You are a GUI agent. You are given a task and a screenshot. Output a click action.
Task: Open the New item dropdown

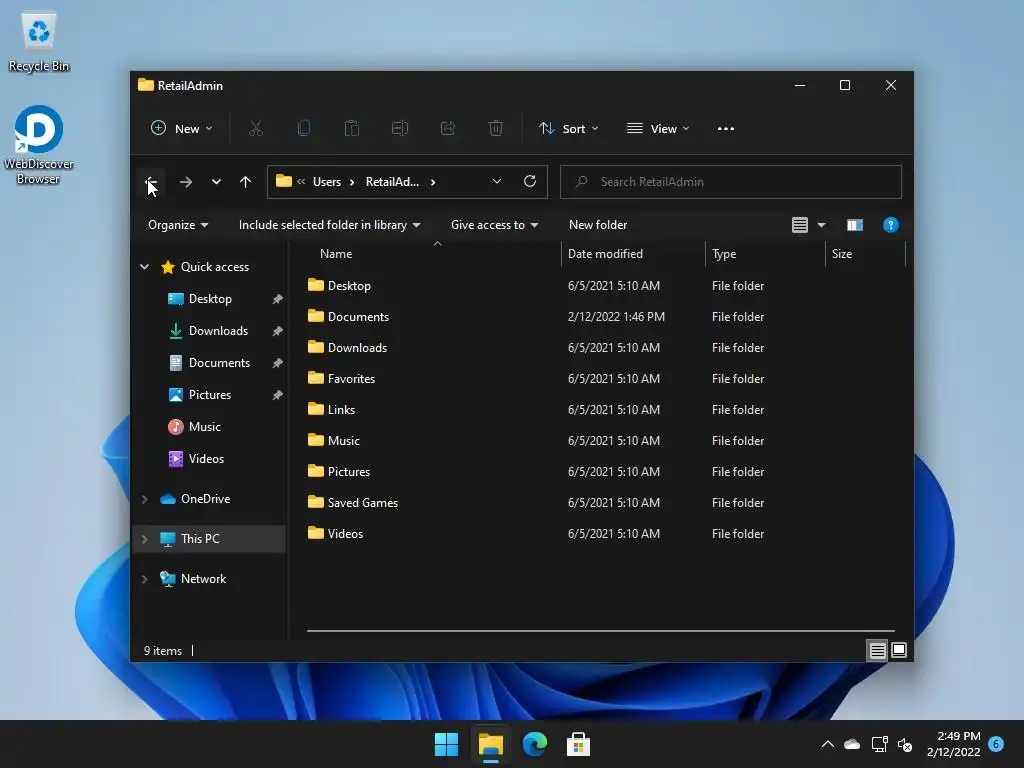point(182,129)
